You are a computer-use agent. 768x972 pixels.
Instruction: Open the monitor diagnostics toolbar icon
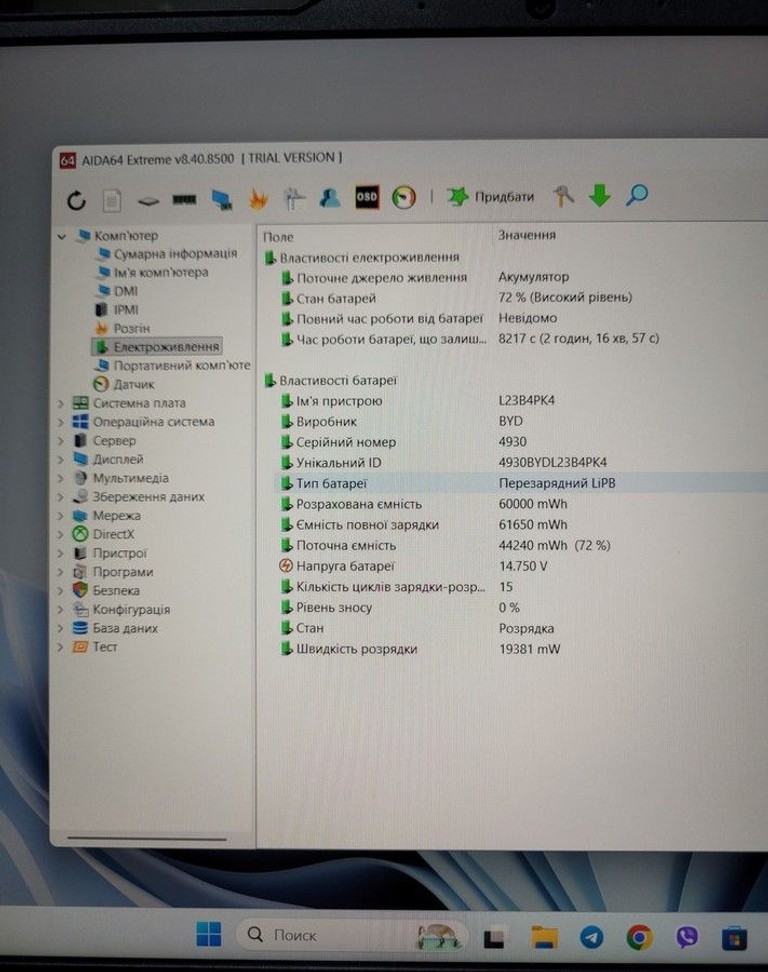click(x=294, y=198)
